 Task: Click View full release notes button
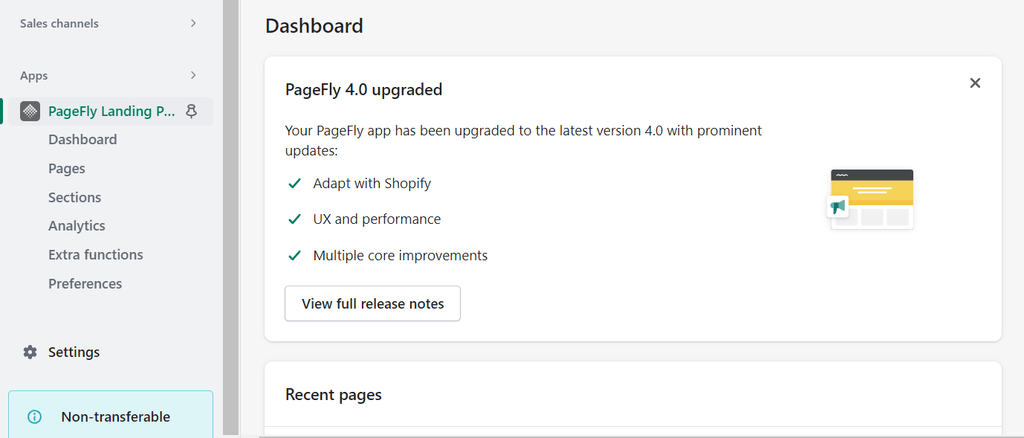coord(372,304)
